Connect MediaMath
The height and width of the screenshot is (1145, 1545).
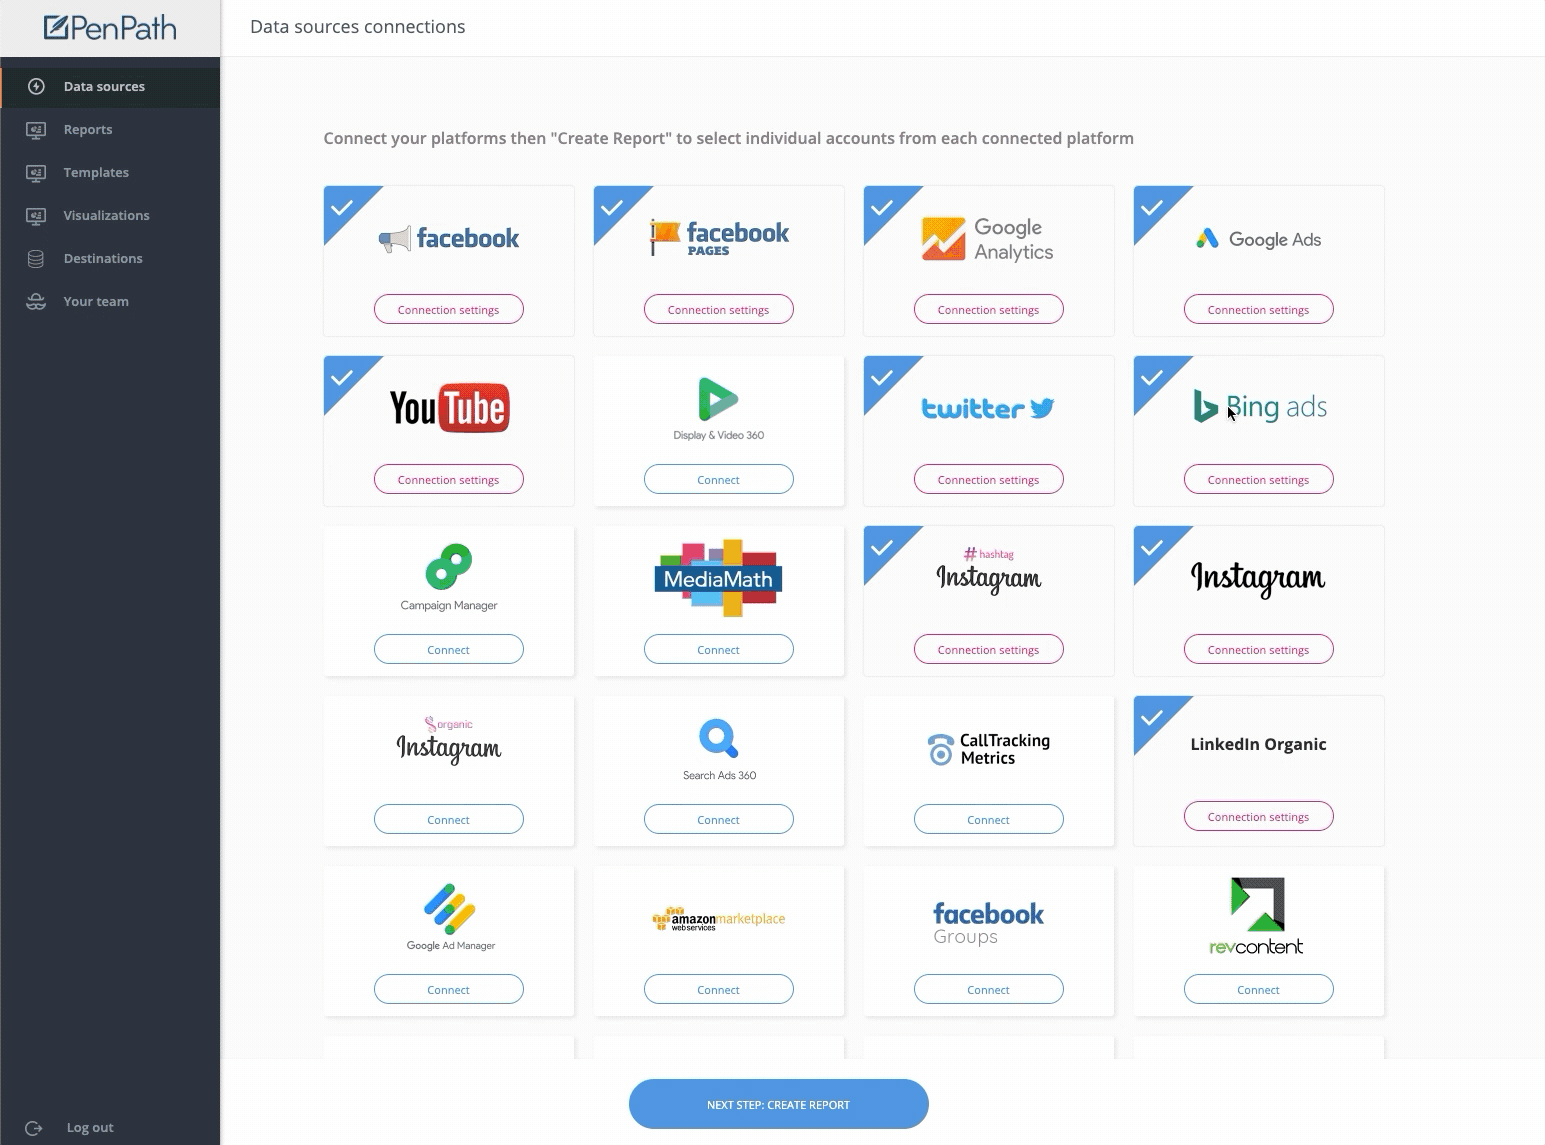719,649
